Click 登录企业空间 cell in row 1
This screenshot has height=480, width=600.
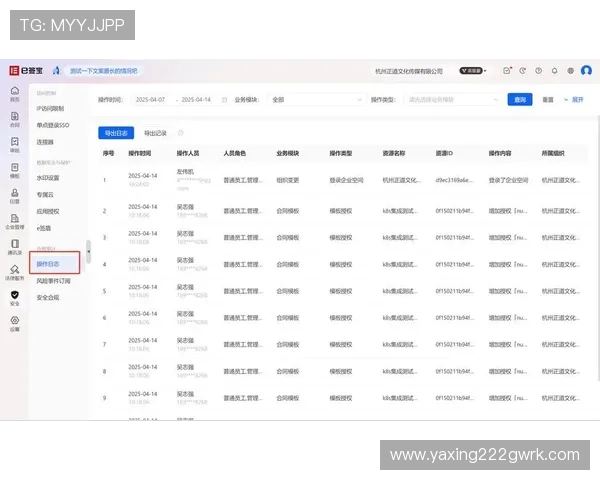[346, 180]
